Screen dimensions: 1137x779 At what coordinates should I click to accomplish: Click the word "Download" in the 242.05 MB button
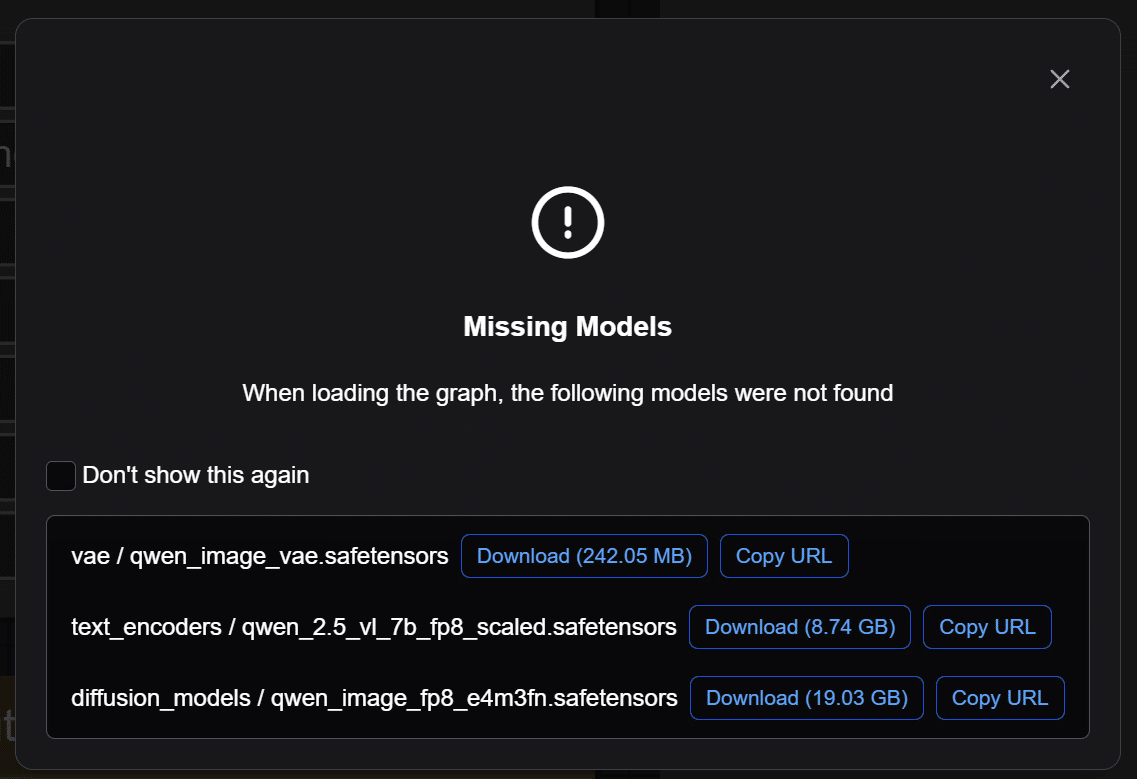(523, 556)
